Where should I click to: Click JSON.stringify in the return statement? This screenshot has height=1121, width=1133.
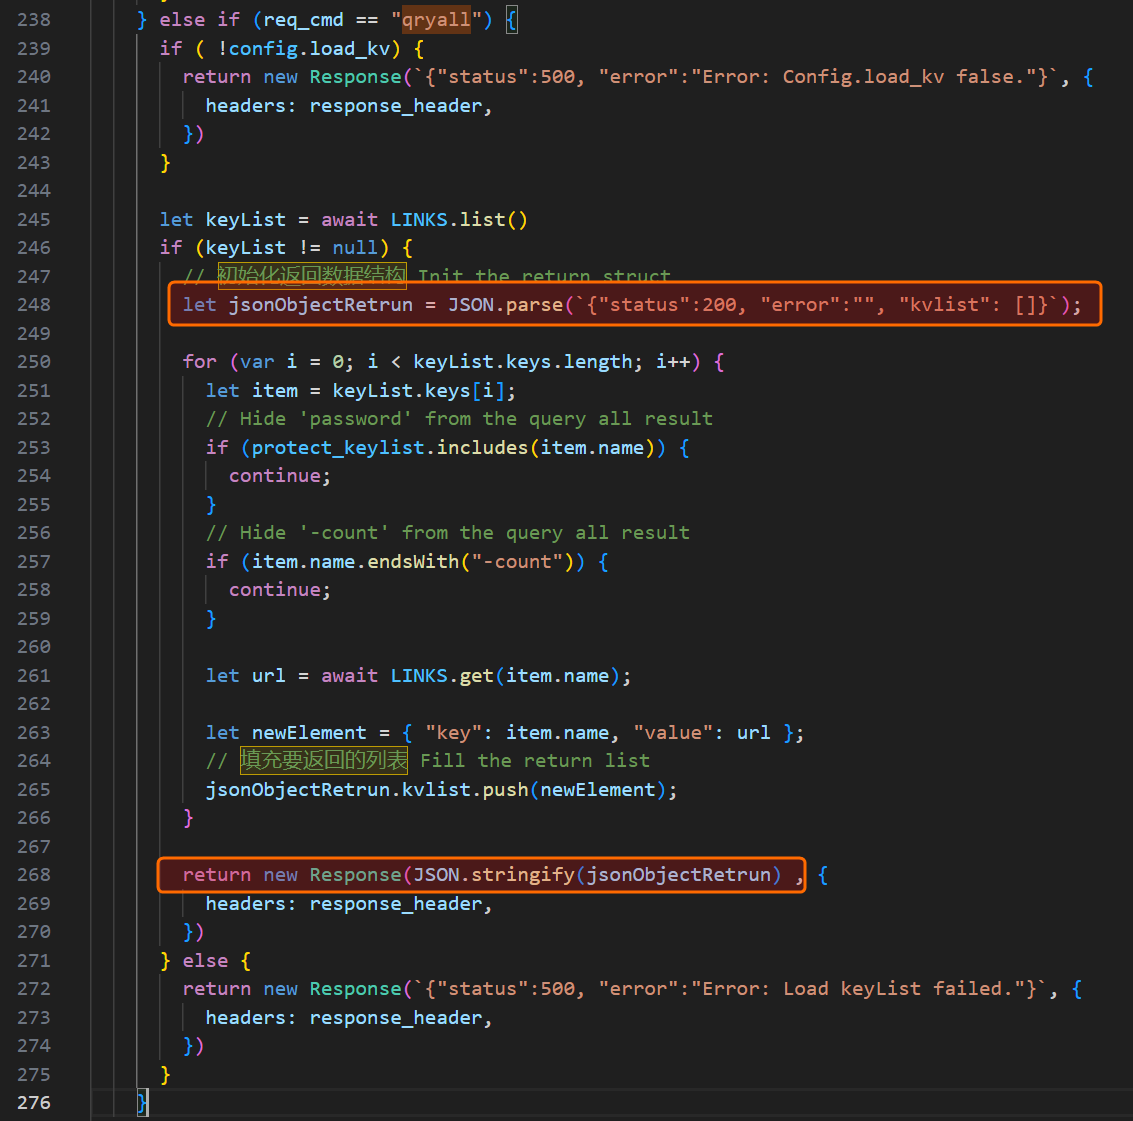click(494, 875)
